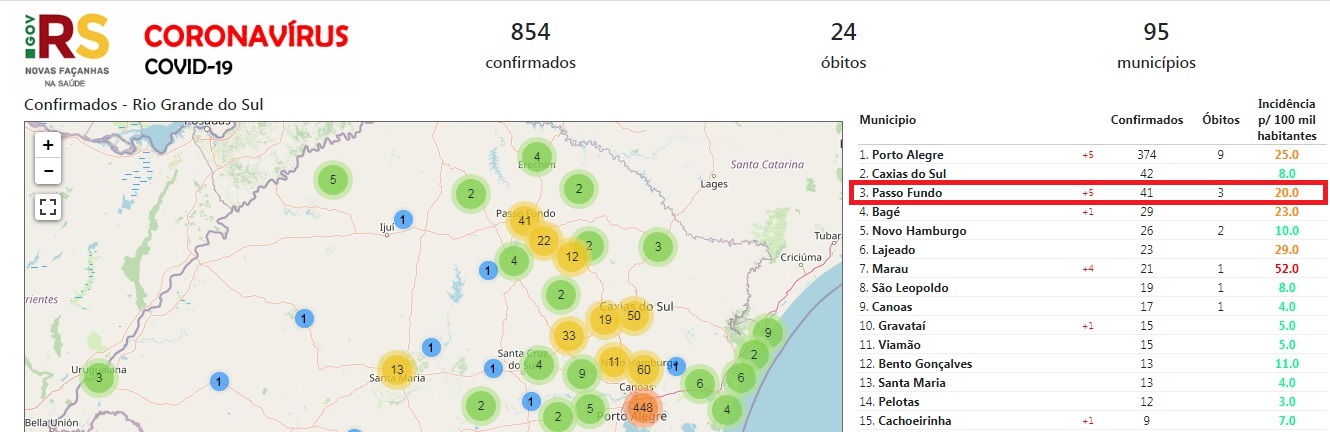The height and width of the screenshot is (432, 1330).
Task: Click the map heading Confirmados - Rio Grande do Sul
Action: [143, 104]
